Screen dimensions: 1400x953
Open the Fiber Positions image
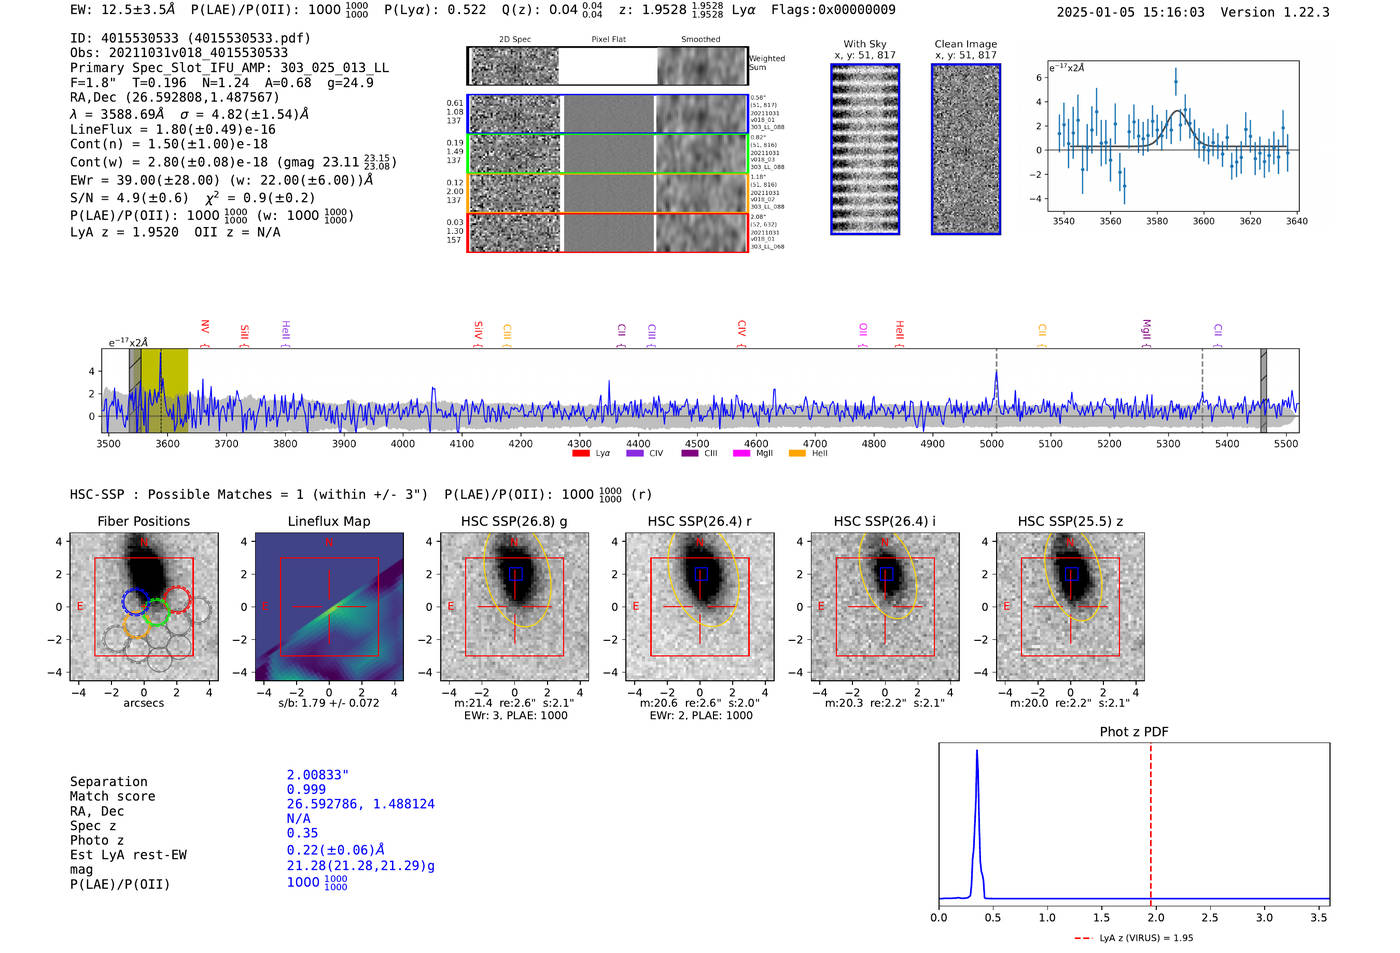[x=144, y=607]
